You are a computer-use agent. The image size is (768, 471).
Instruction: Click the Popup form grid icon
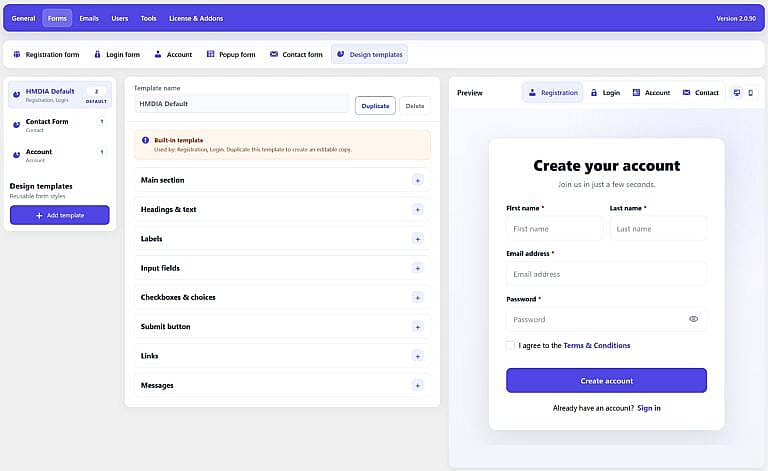point(211,54)
